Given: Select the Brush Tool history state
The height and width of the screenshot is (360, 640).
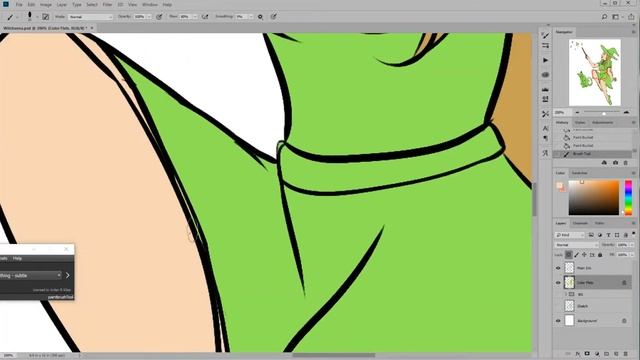Looking at the screenshot, I should click(593, 154).
